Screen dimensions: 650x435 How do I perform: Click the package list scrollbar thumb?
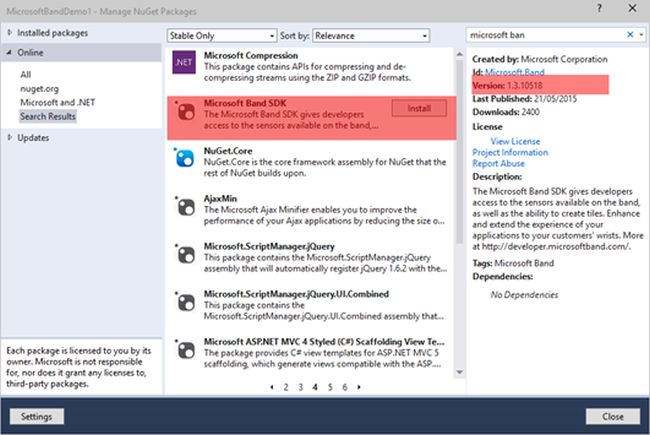(460, 151)
